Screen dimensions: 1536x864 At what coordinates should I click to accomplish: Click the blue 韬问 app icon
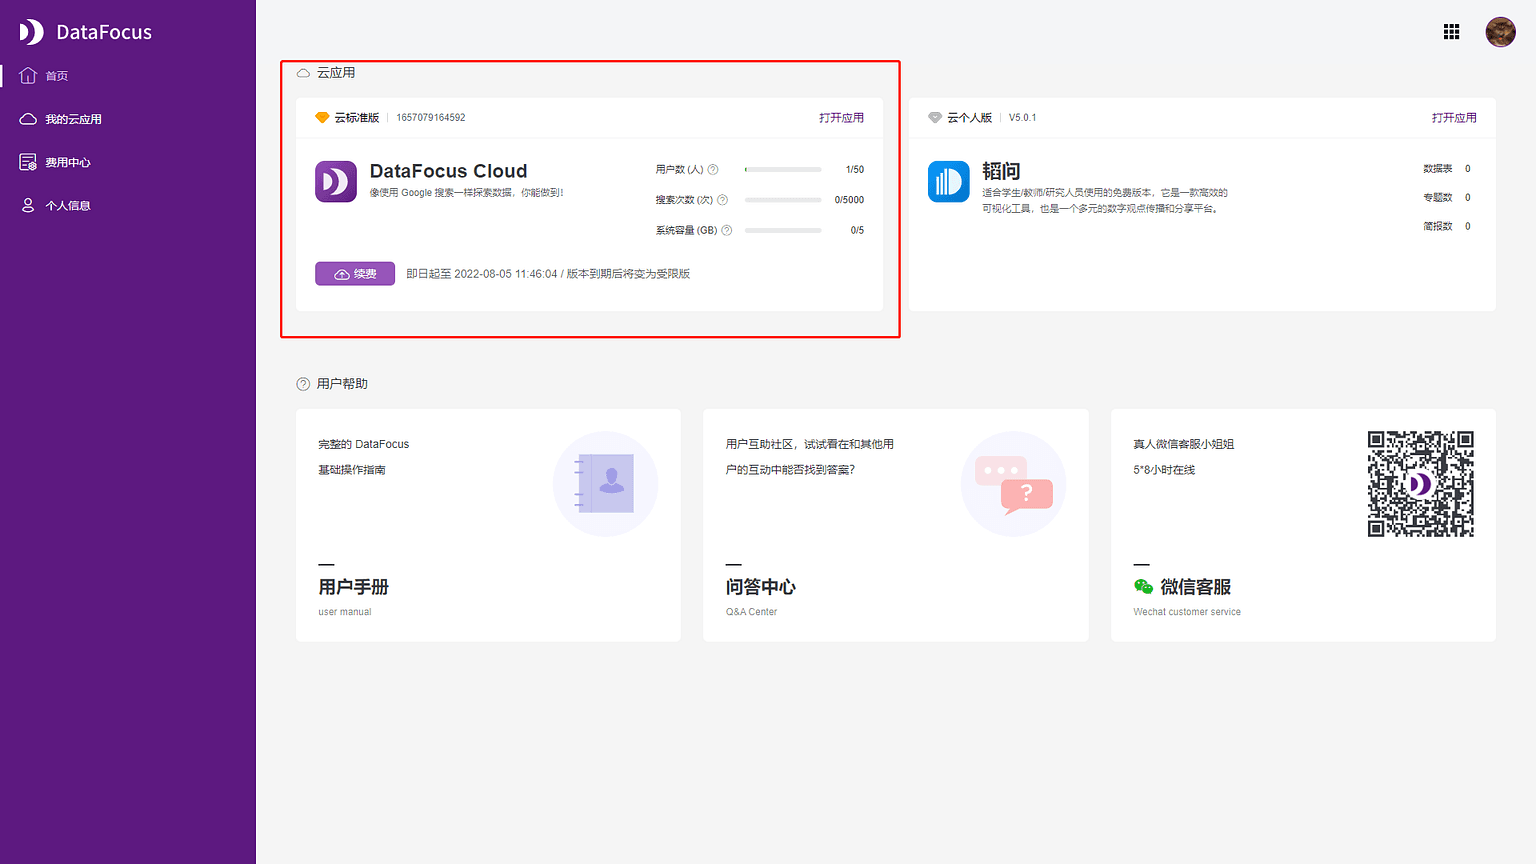pos(949,181)
